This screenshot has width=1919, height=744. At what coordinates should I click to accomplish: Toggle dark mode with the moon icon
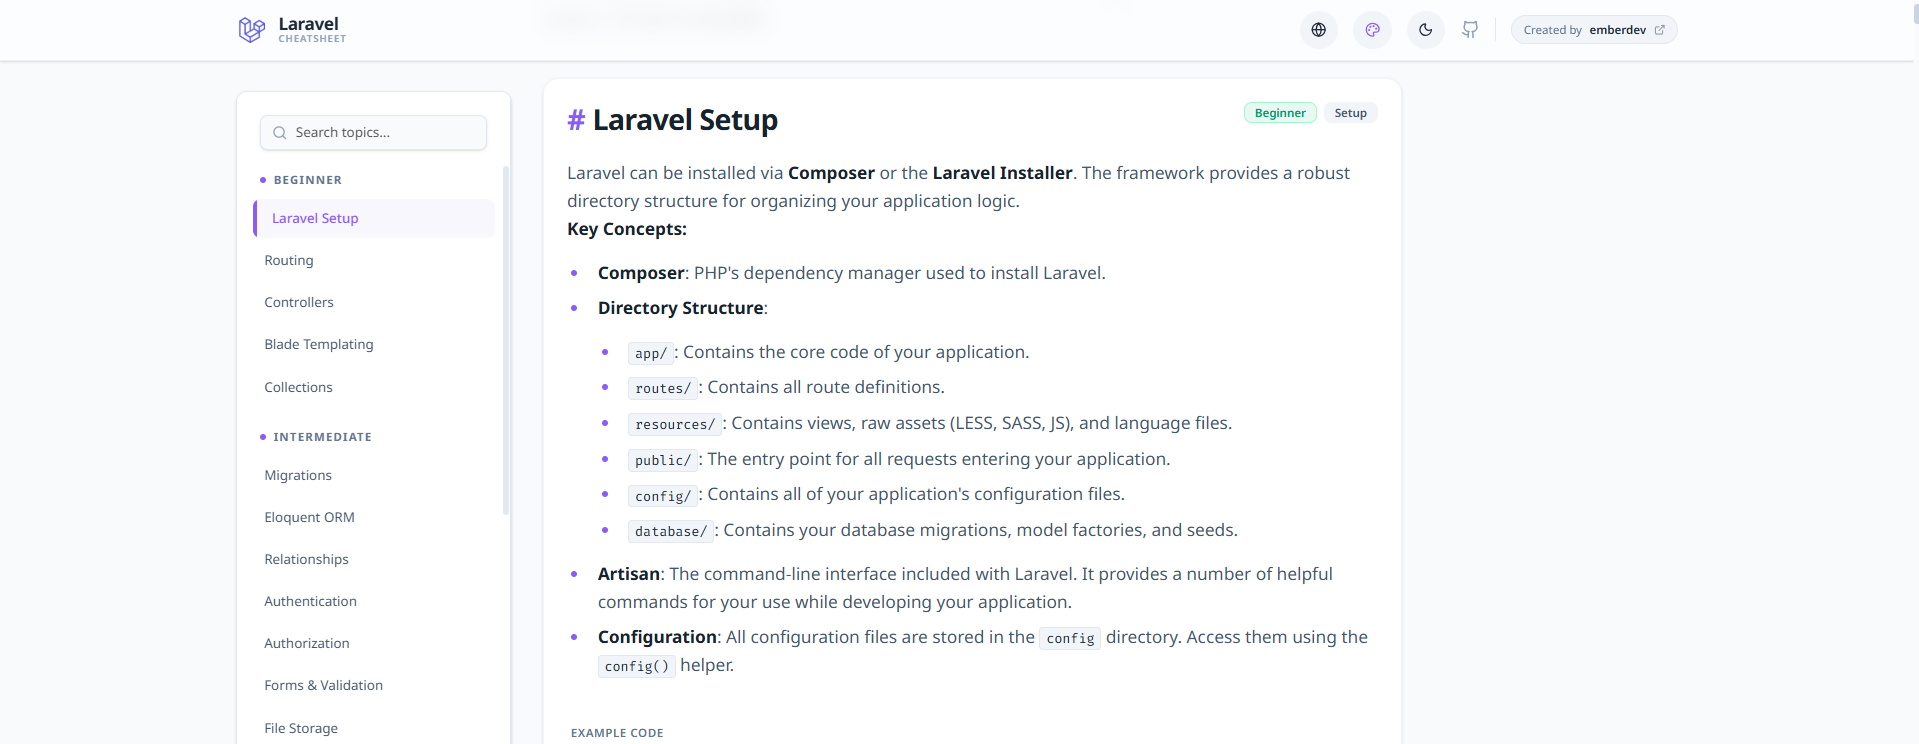coord(1424,29)
